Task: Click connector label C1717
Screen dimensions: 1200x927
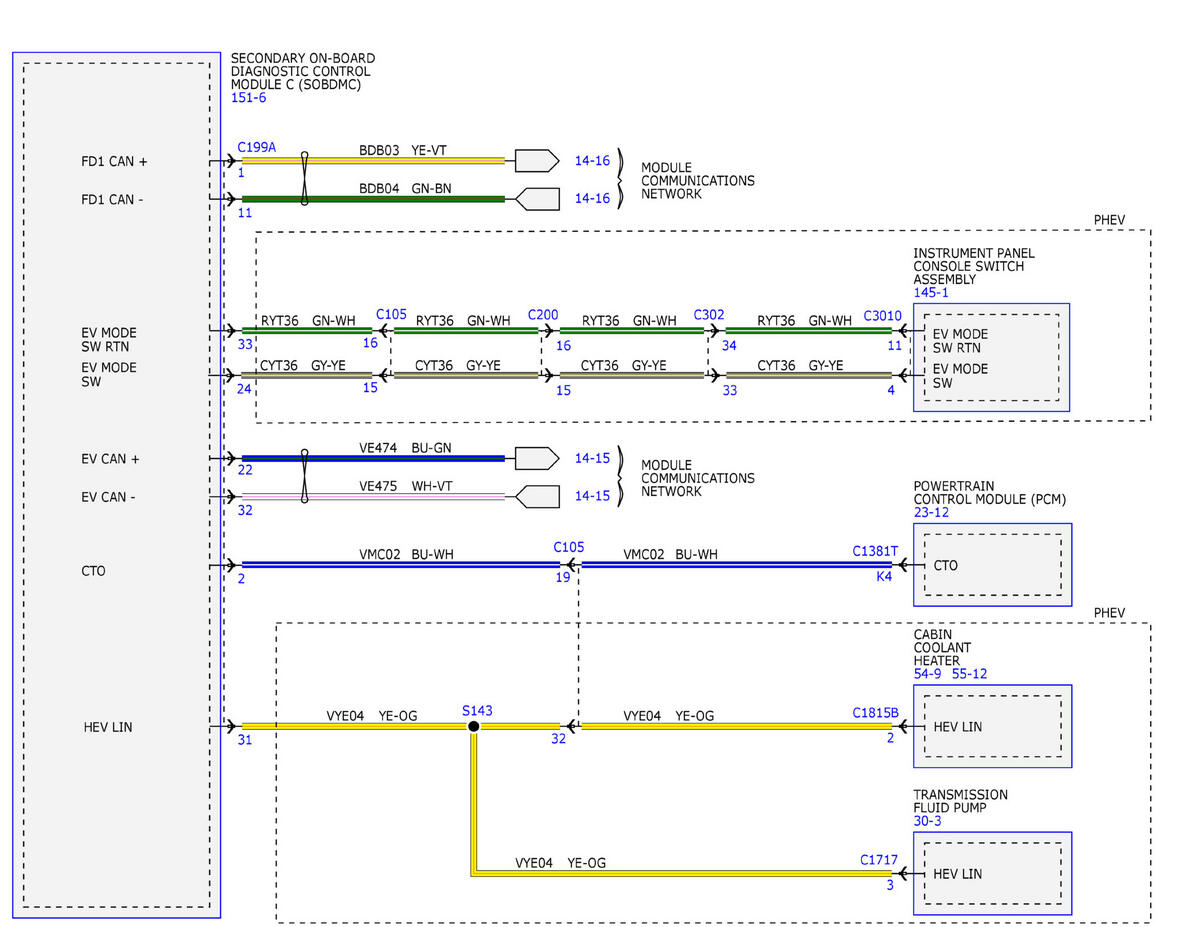Action: pos(879,859)
